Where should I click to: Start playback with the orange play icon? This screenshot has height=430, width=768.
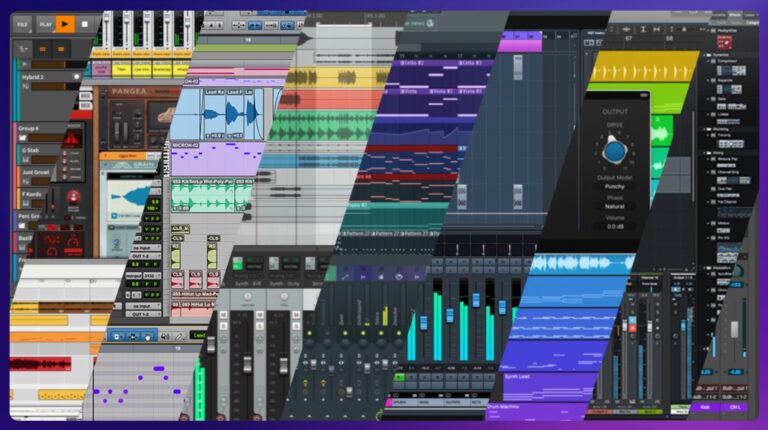pos(65,24)
